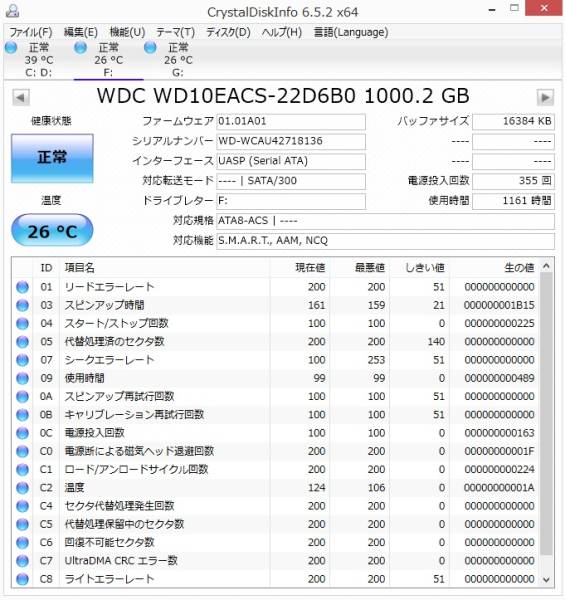The image size is (565, 600).
Task: Click the しきい値 column header
Action: pos(420,267)
